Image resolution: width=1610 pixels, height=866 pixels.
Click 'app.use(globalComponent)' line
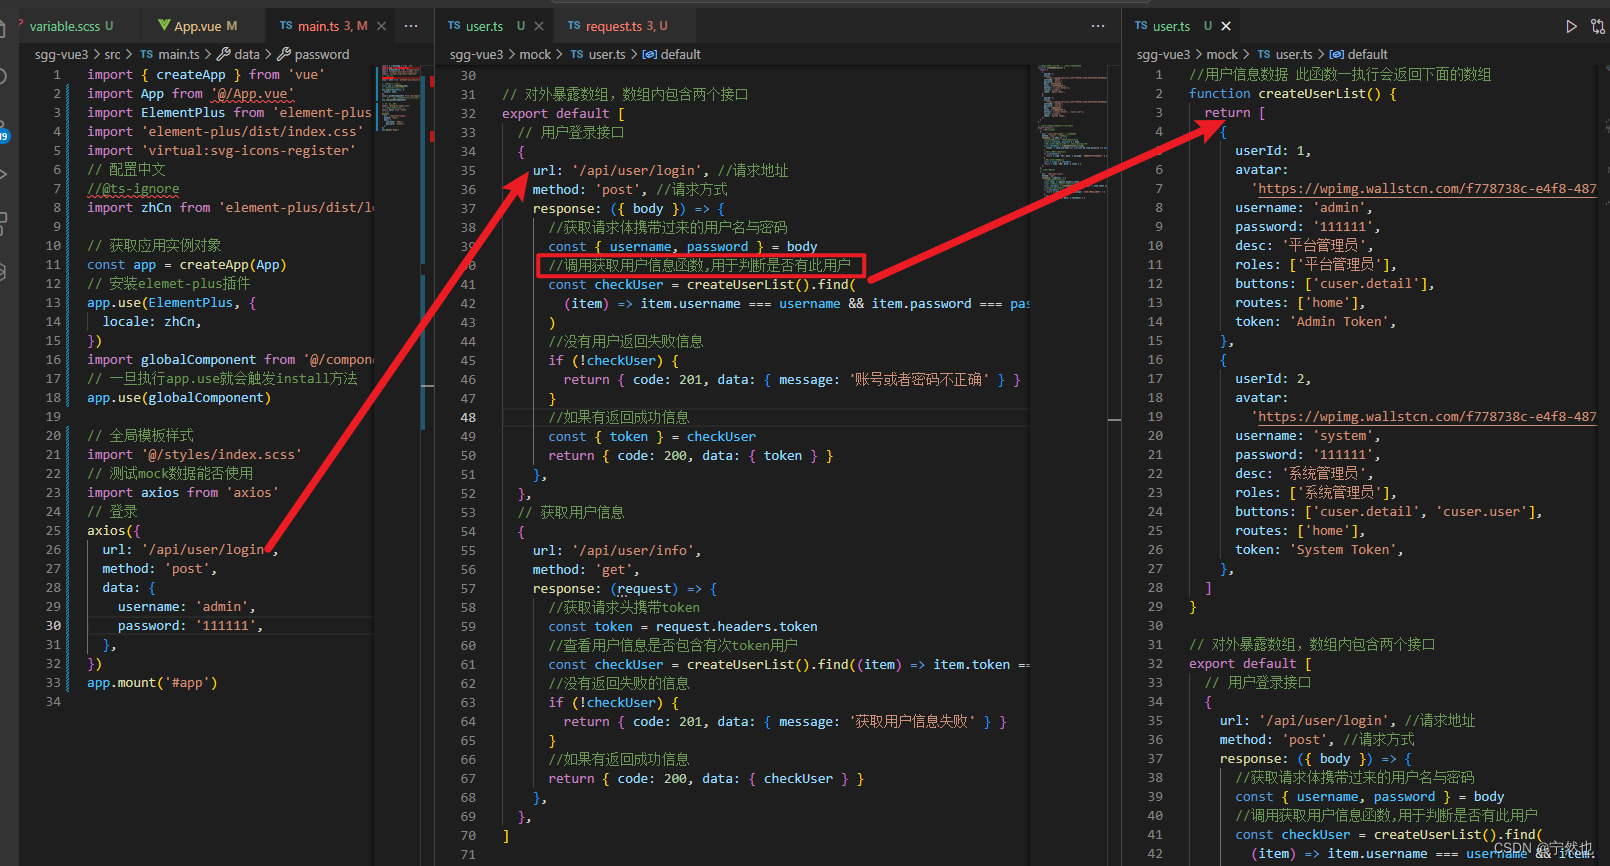click(179, 397)
